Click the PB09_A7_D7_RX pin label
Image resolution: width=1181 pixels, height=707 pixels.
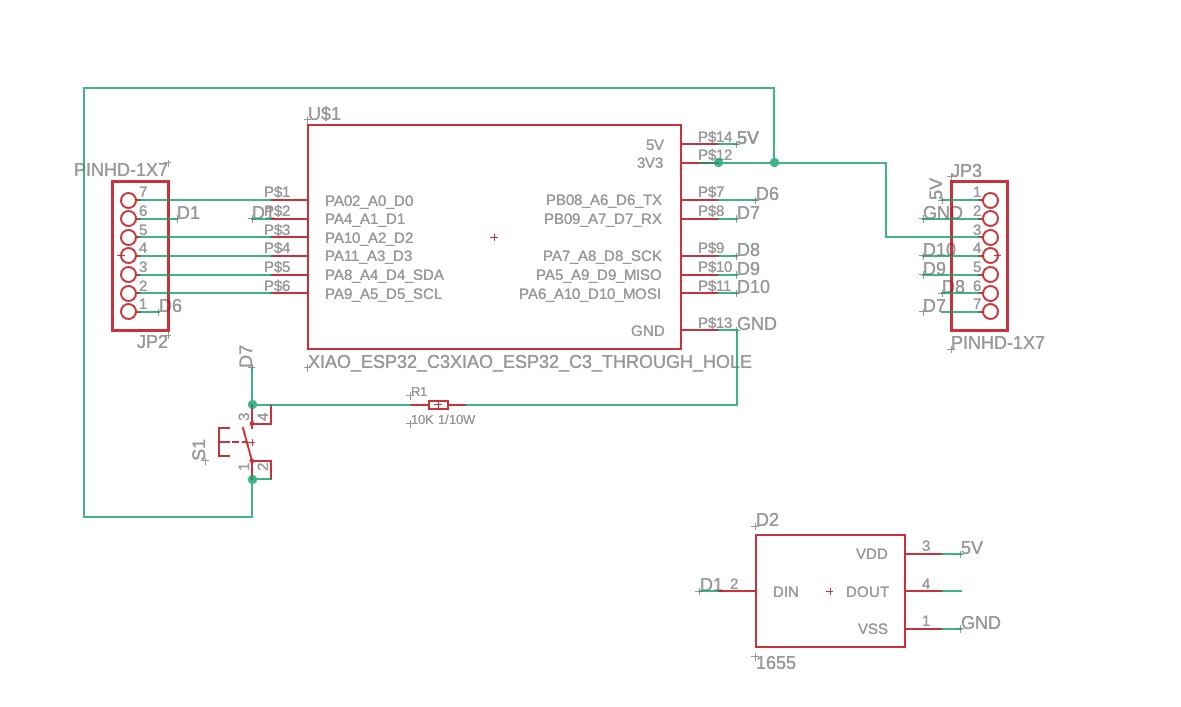pos(603,219)
